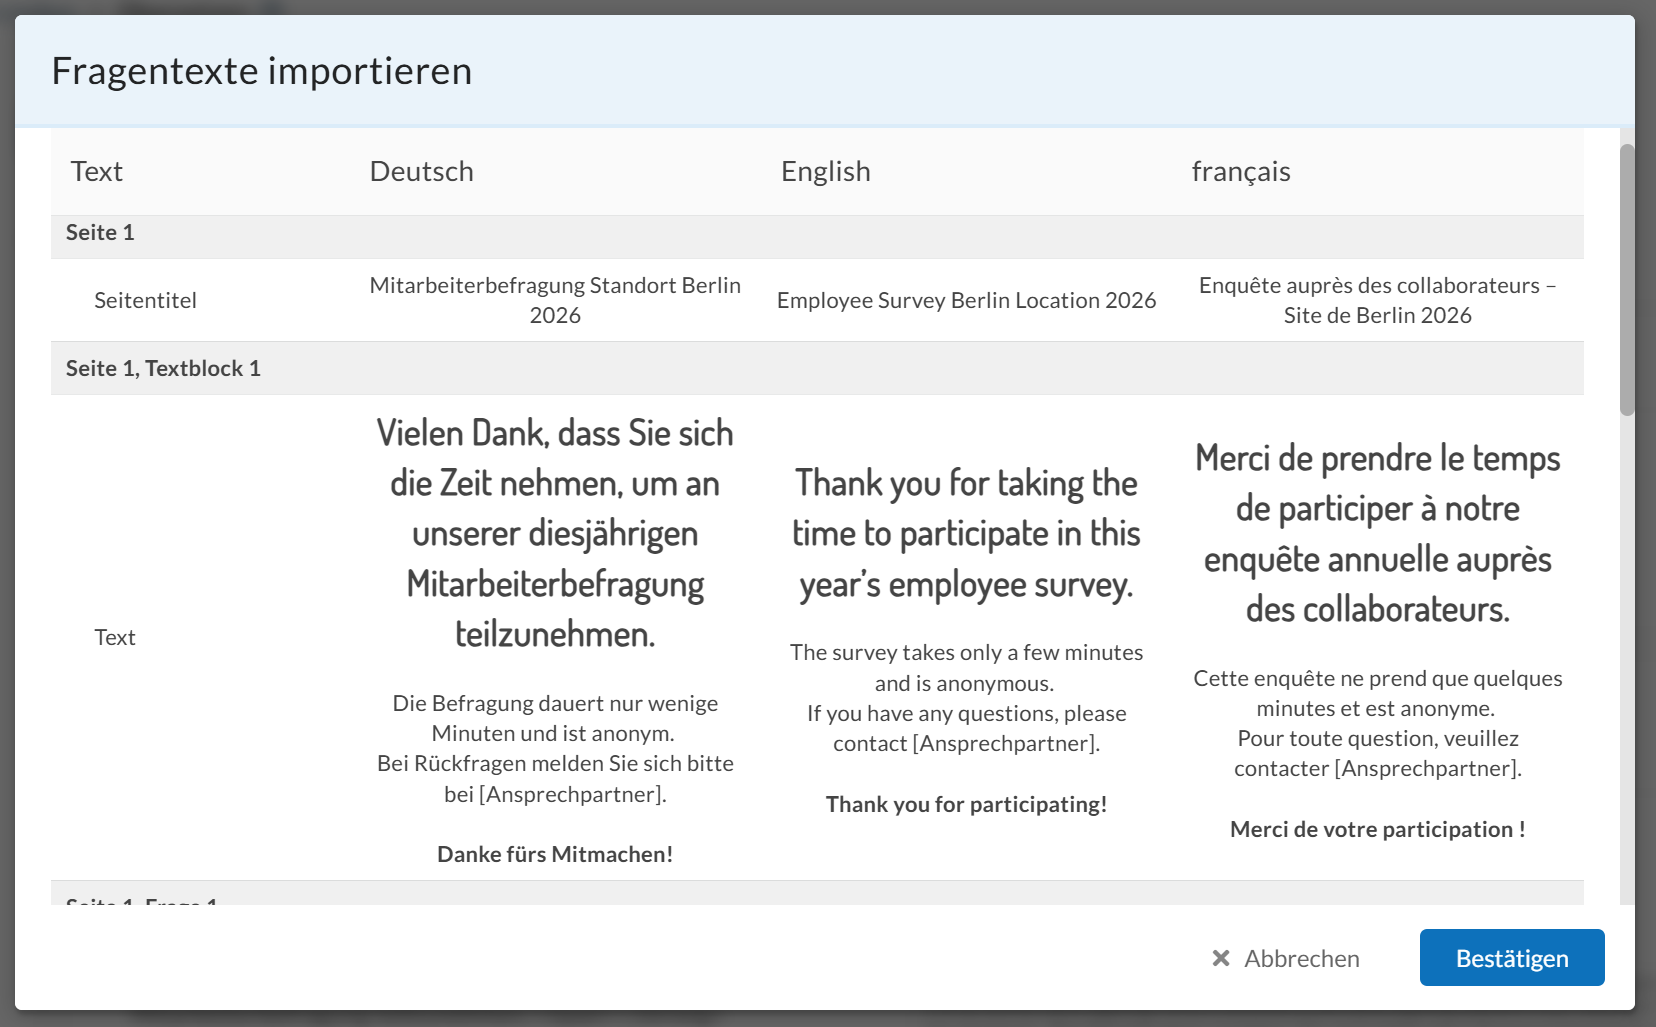Click The survey takes only a few minutes paragraph

966,698
